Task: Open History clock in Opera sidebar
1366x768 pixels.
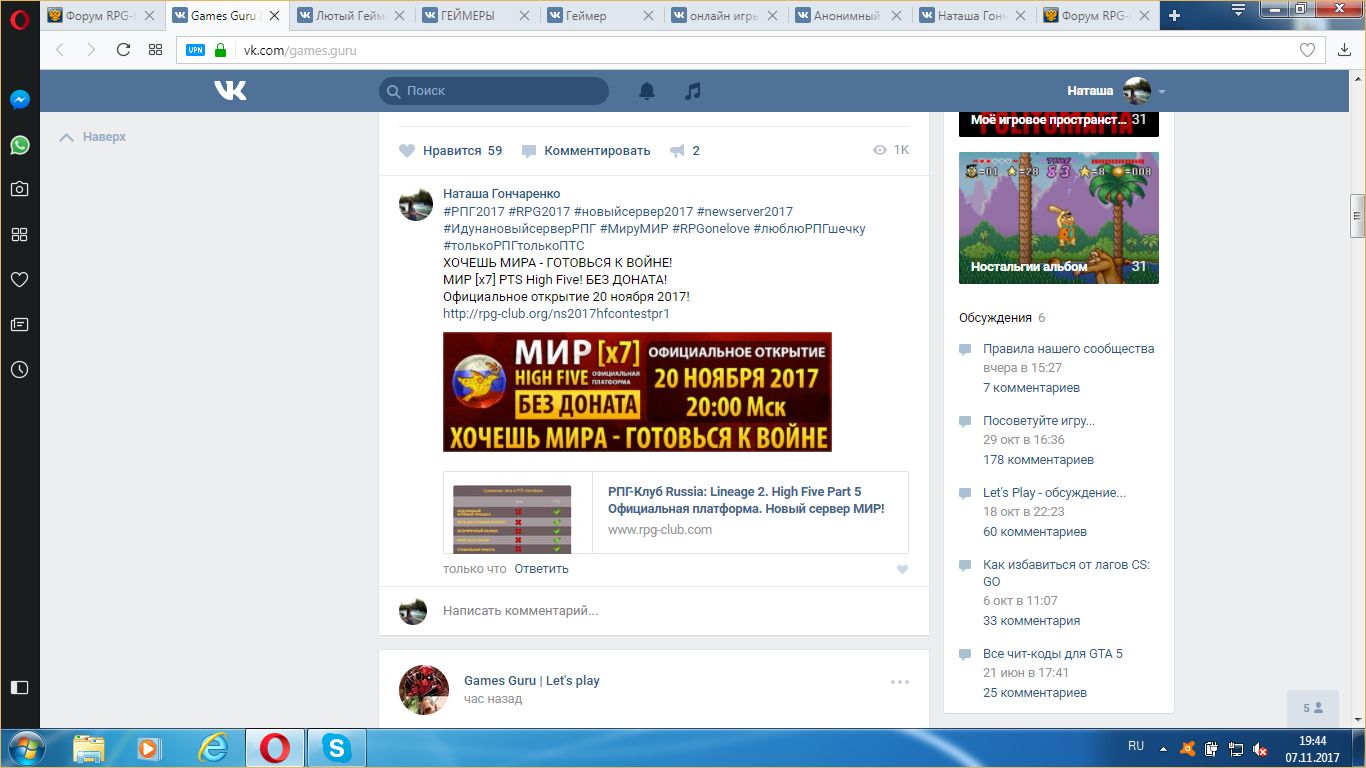Action: pos(19,370)
